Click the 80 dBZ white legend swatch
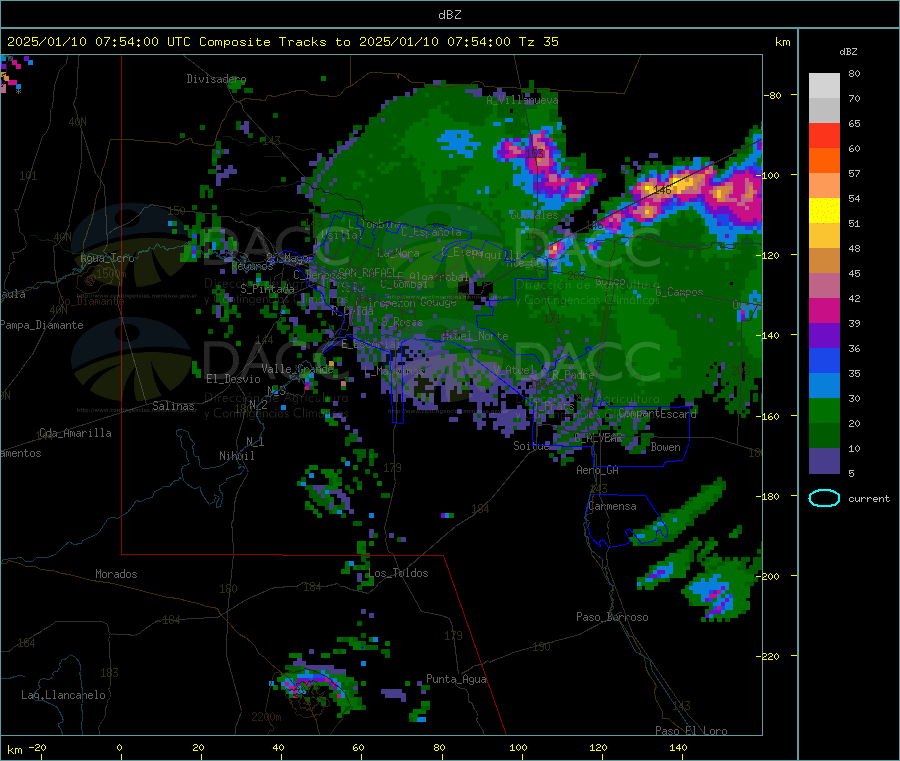This screenshot has width=900, height=761. (x=824, y=86)
